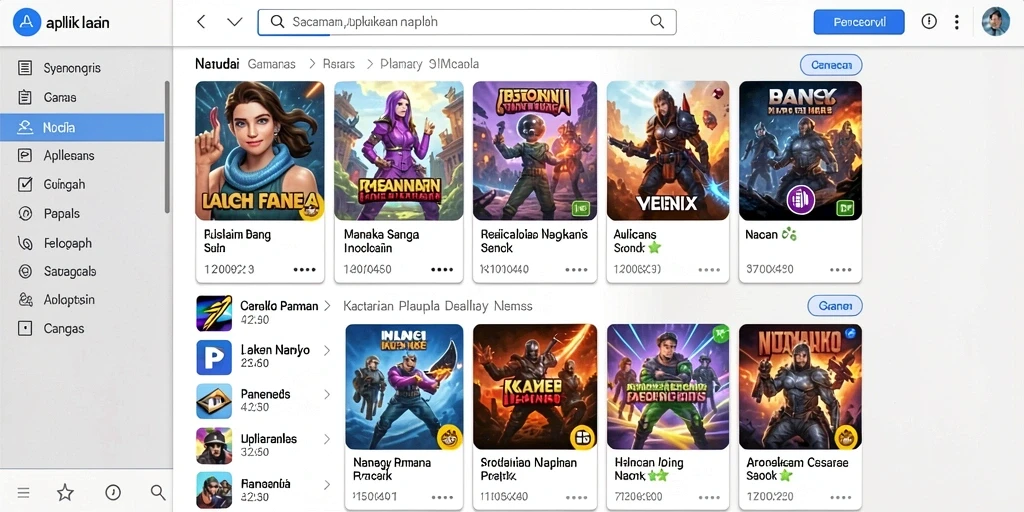The image size is (1024, 512).
Task: Open the LALCH FANEA game thumbnail
Action: (x=260, y=150)
